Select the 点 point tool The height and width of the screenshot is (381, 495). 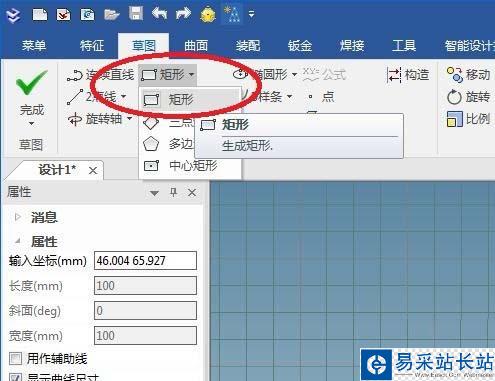[321, 97]
